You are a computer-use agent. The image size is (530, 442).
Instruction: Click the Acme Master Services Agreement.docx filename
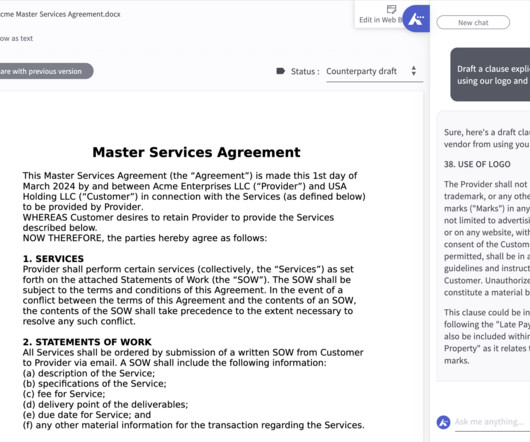click(x=60, y=14)
